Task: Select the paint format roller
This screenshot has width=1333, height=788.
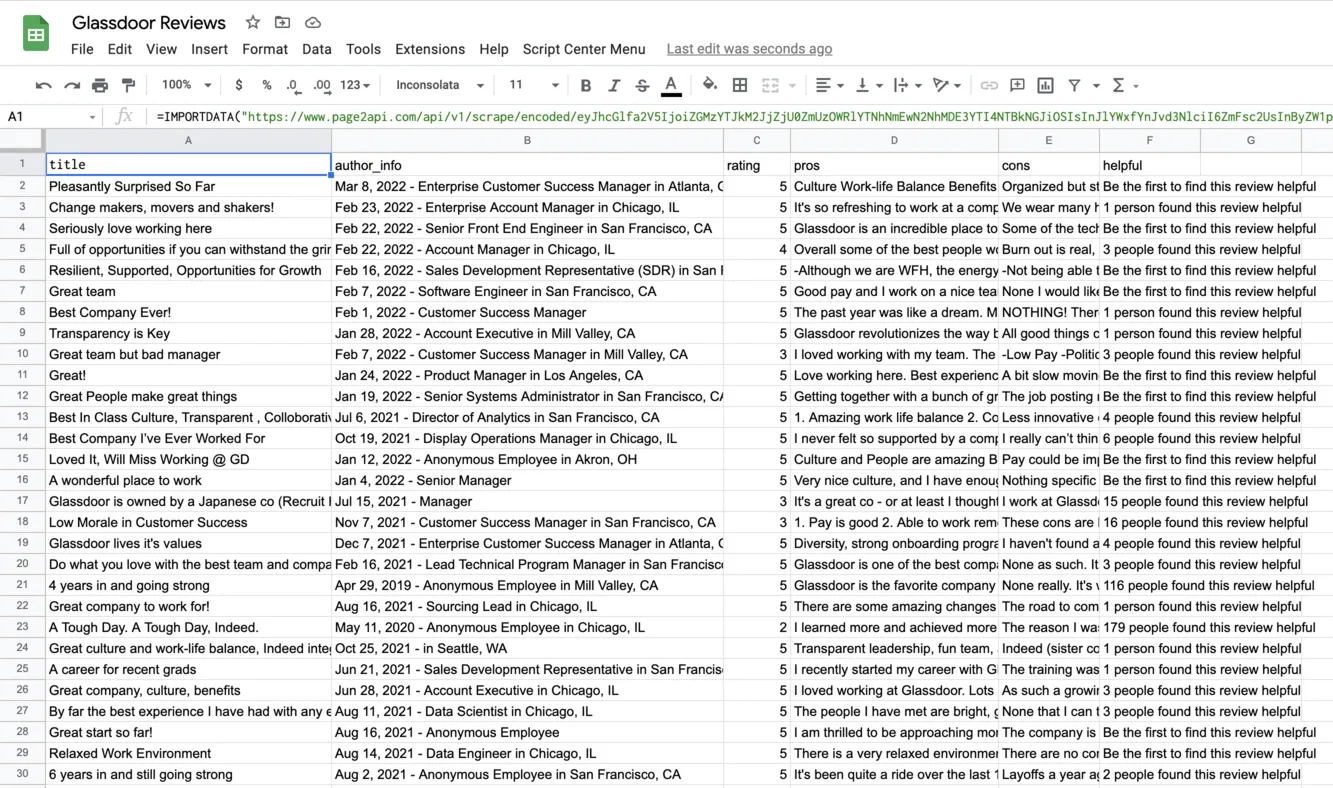Action: coord(128,85)
